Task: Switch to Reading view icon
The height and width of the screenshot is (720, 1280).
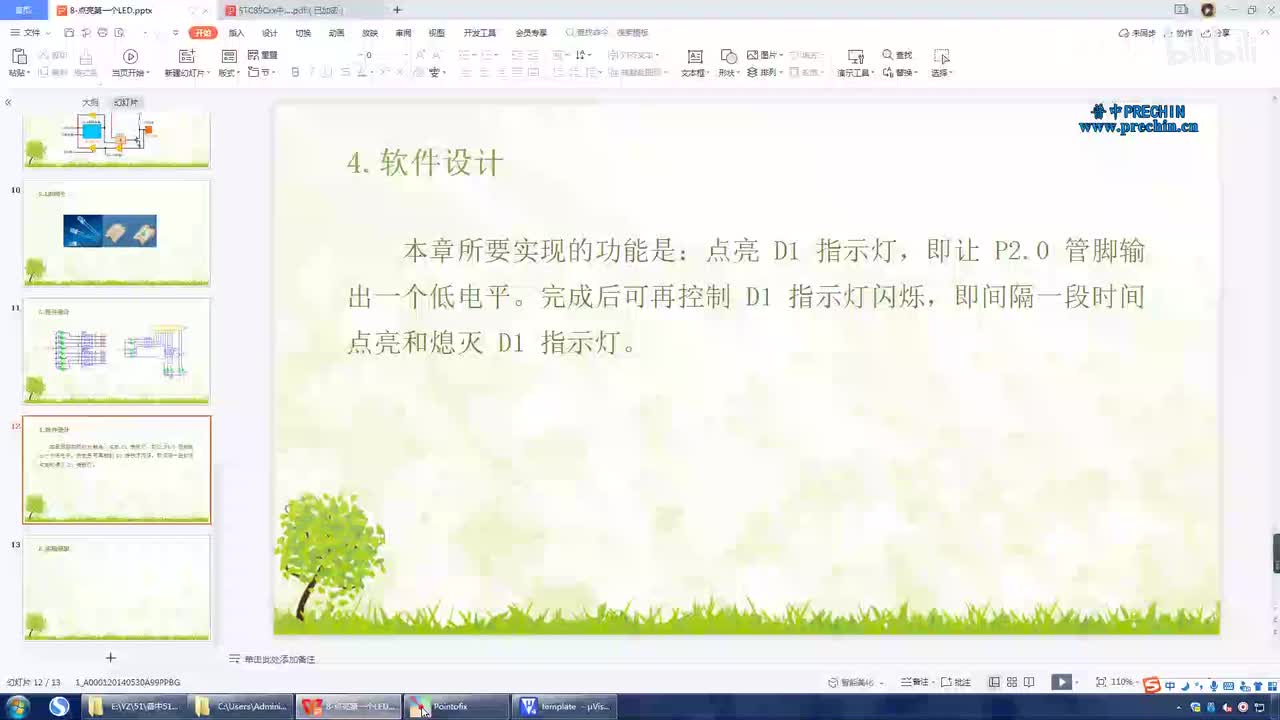Action: (1029, 682)
